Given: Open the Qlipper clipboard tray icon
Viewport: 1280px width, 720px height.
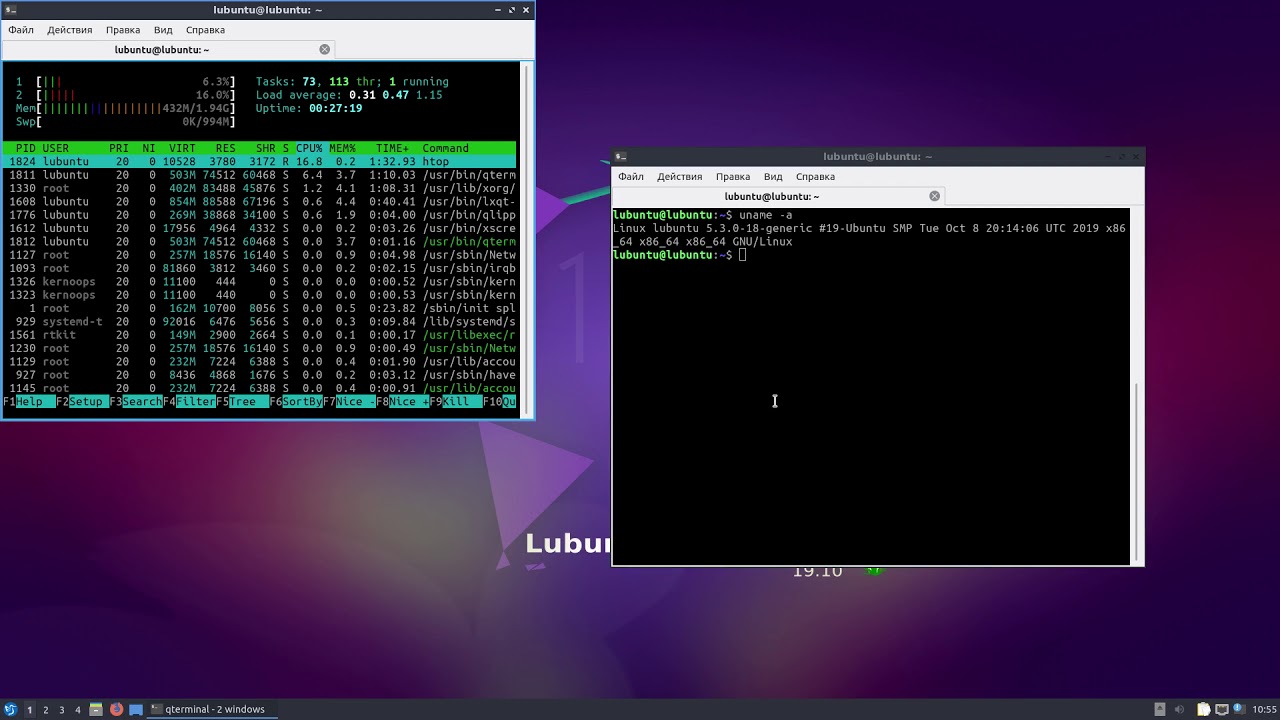Looking at the screenshot, I should point(1203,709).
